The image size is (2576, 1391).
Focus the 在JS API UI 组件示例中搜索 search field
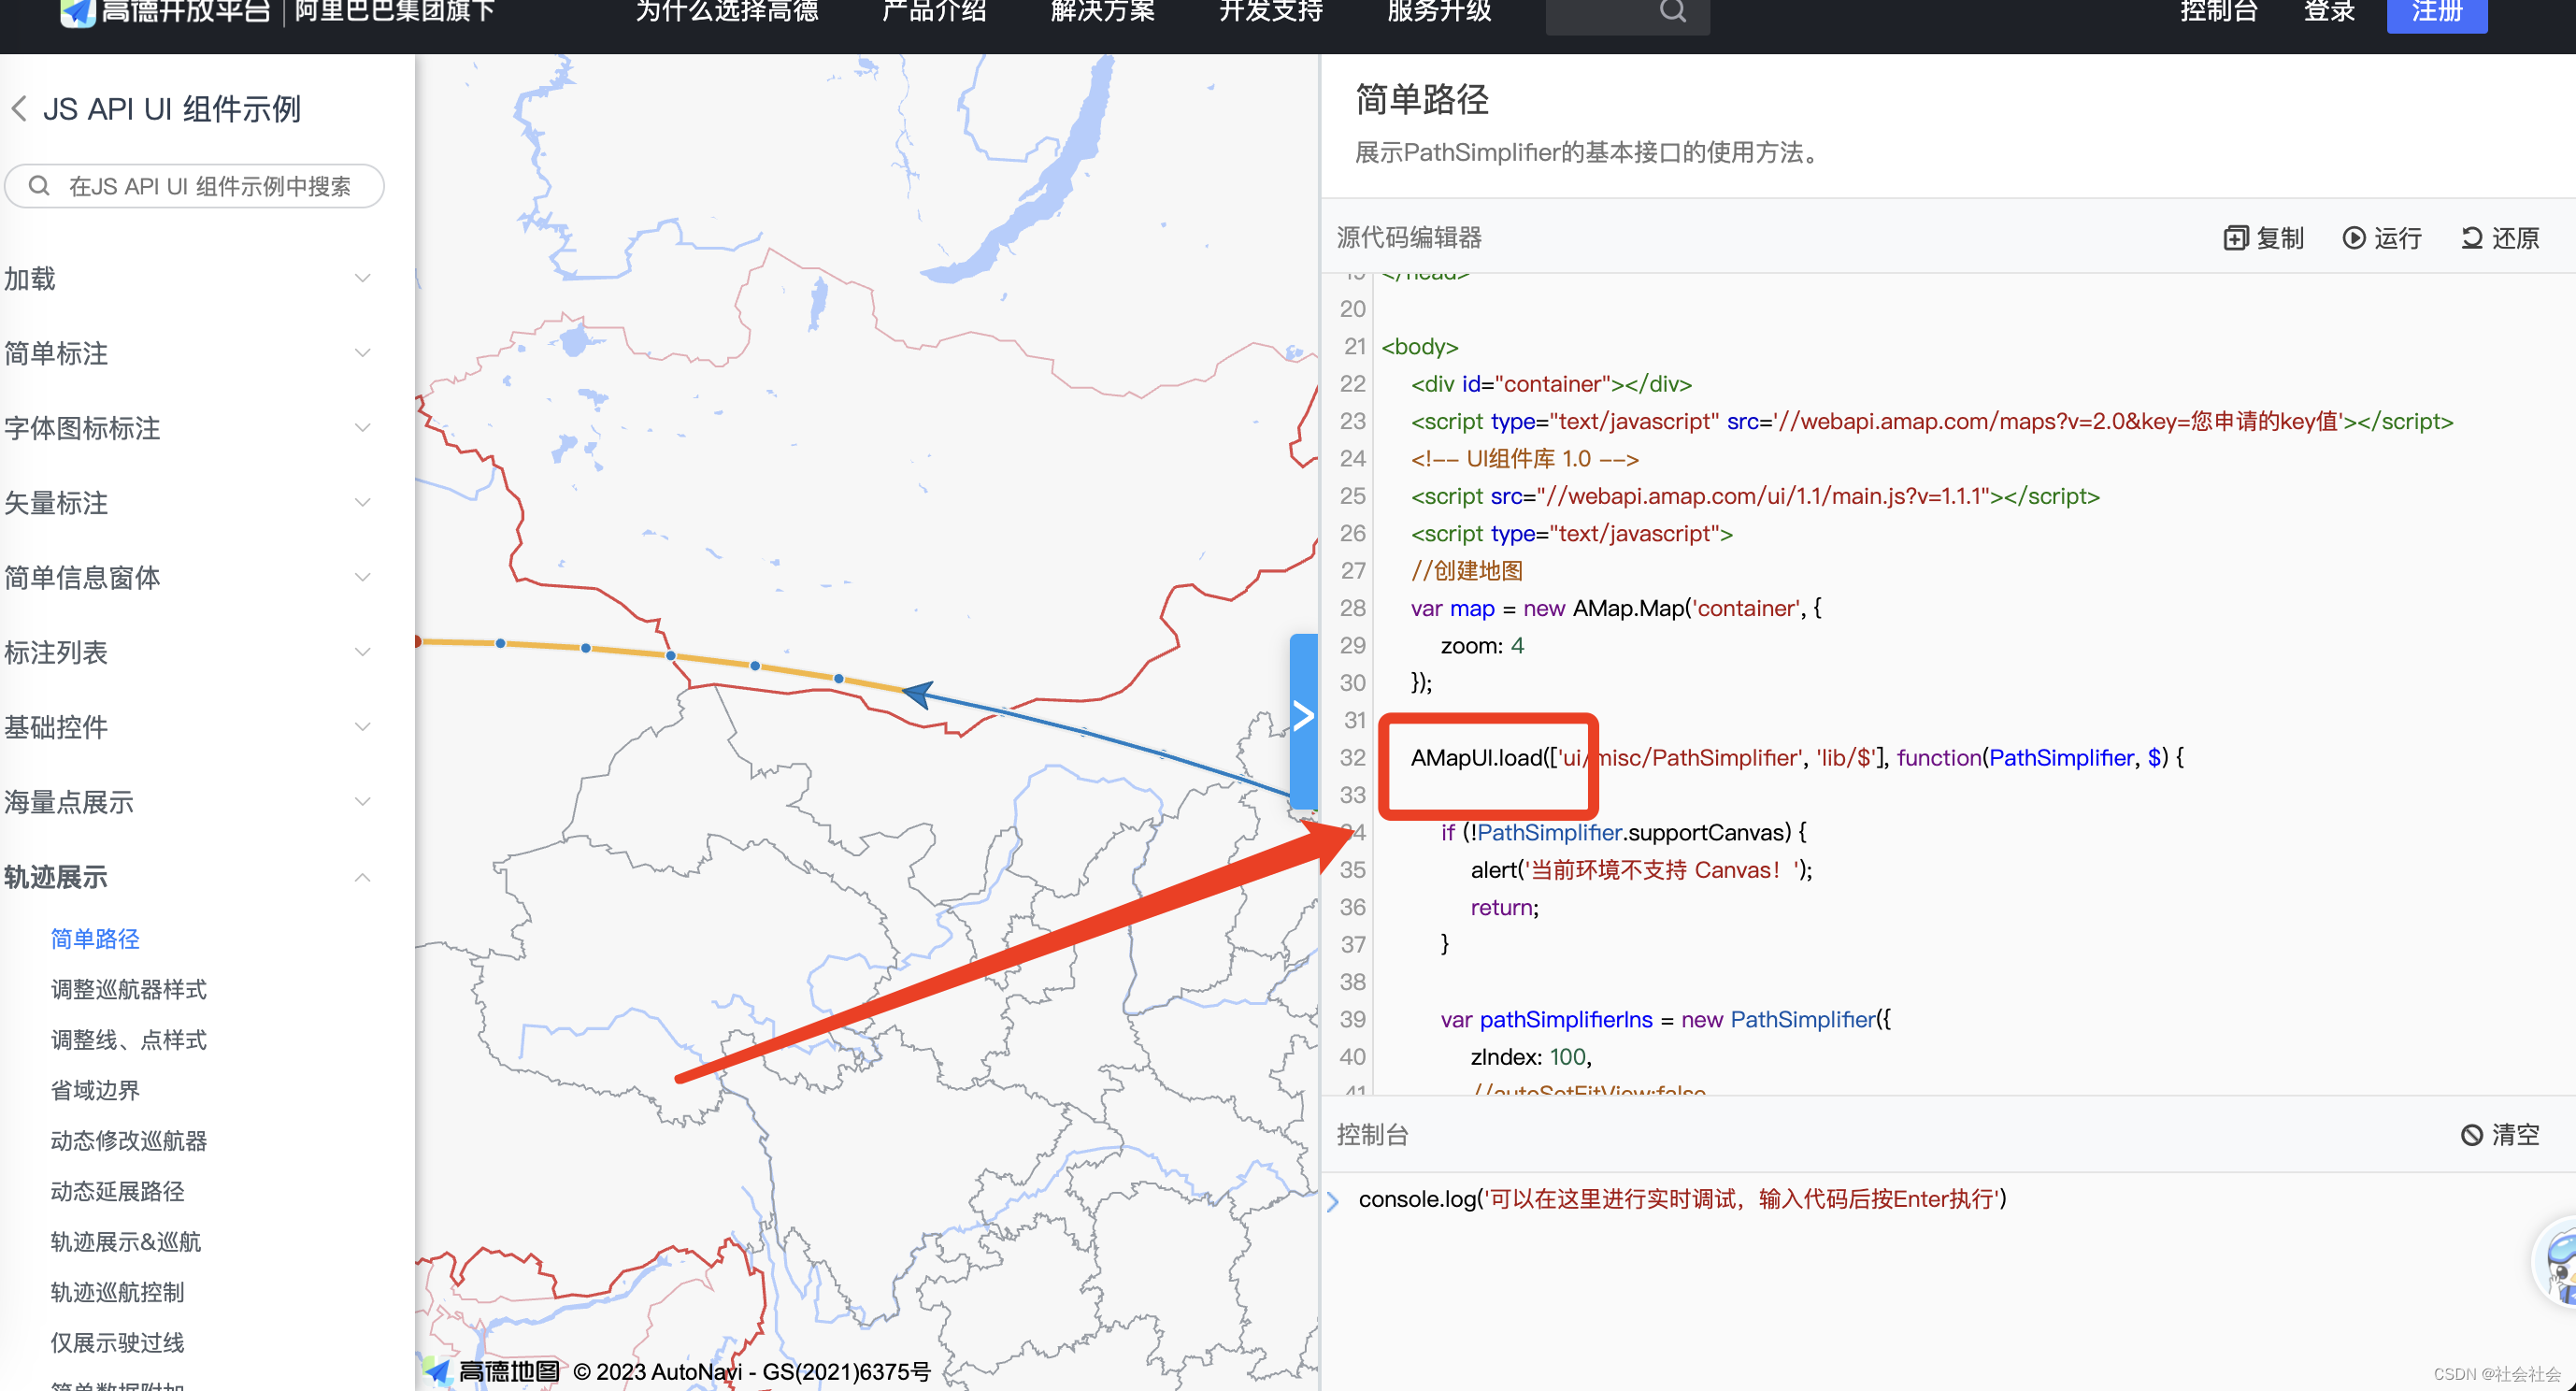[x=195, y=186]
